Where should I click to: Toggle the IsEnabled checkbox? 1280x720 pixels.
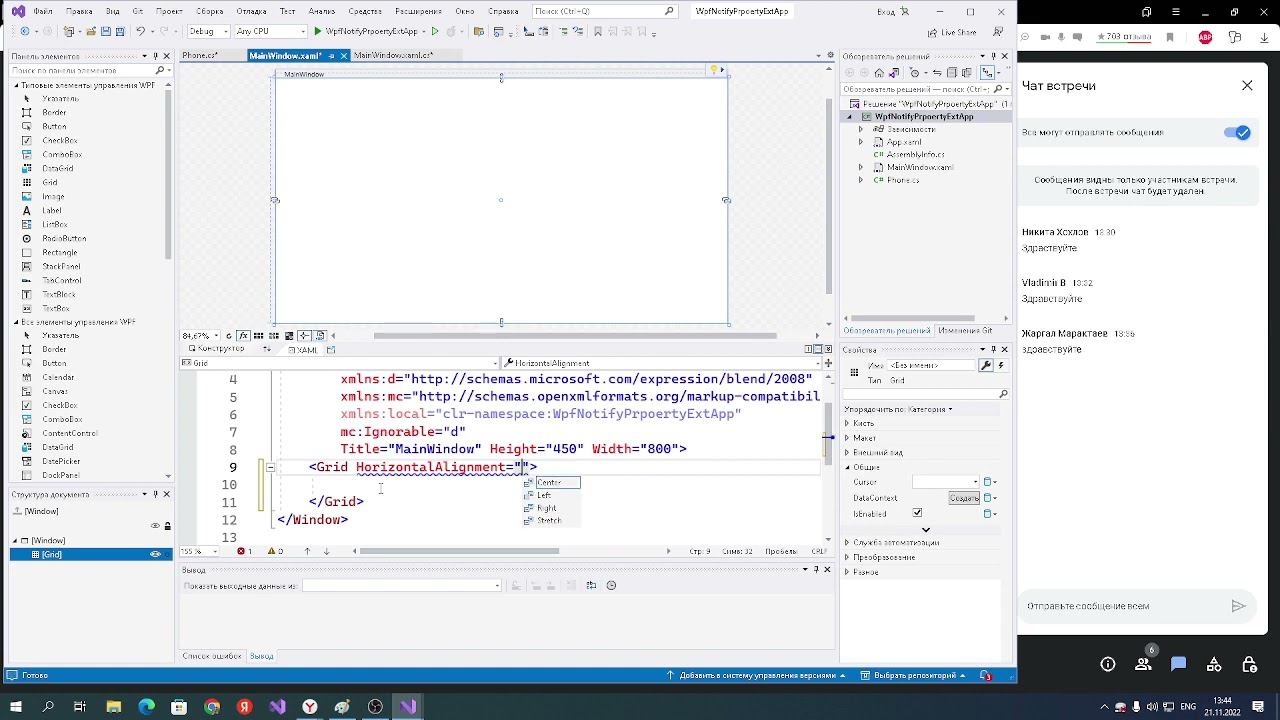pyautogui.click(x=917, y=513)
